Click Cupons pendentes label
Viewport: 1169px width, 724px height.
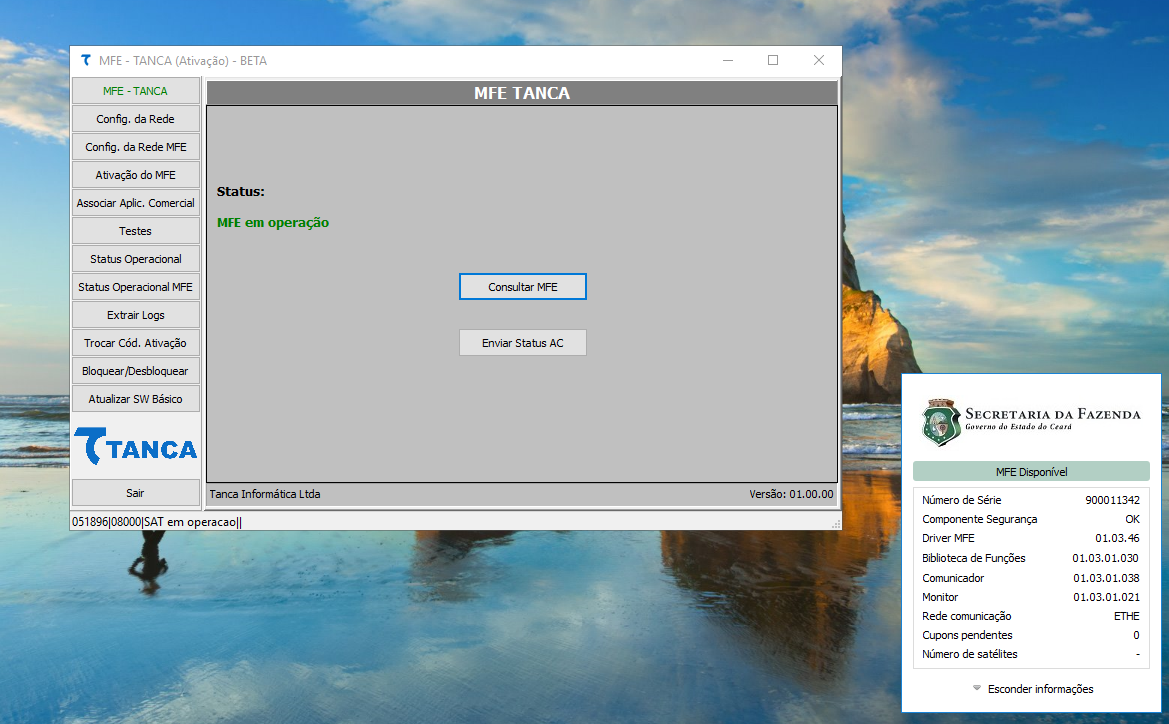tap(967, 635)
